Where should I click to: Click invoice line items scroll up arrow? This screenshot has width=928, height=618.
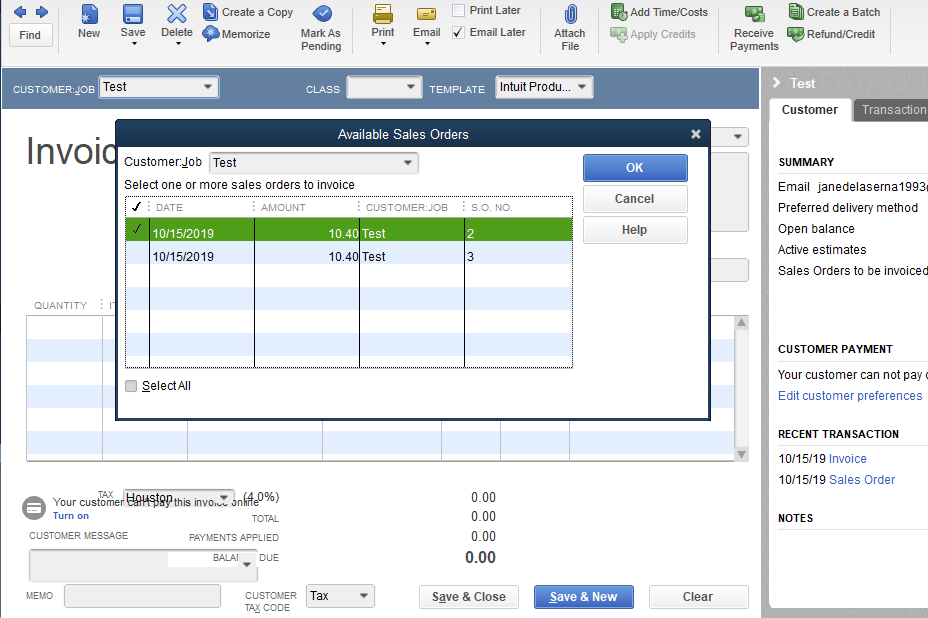[x=741, y=323]
